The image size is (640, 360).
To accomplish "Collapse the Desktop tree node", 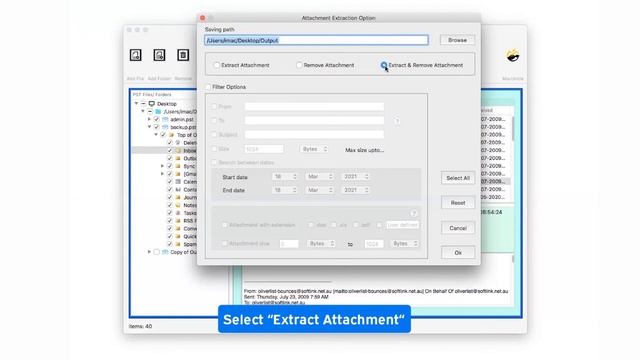I will click(136, 104).
